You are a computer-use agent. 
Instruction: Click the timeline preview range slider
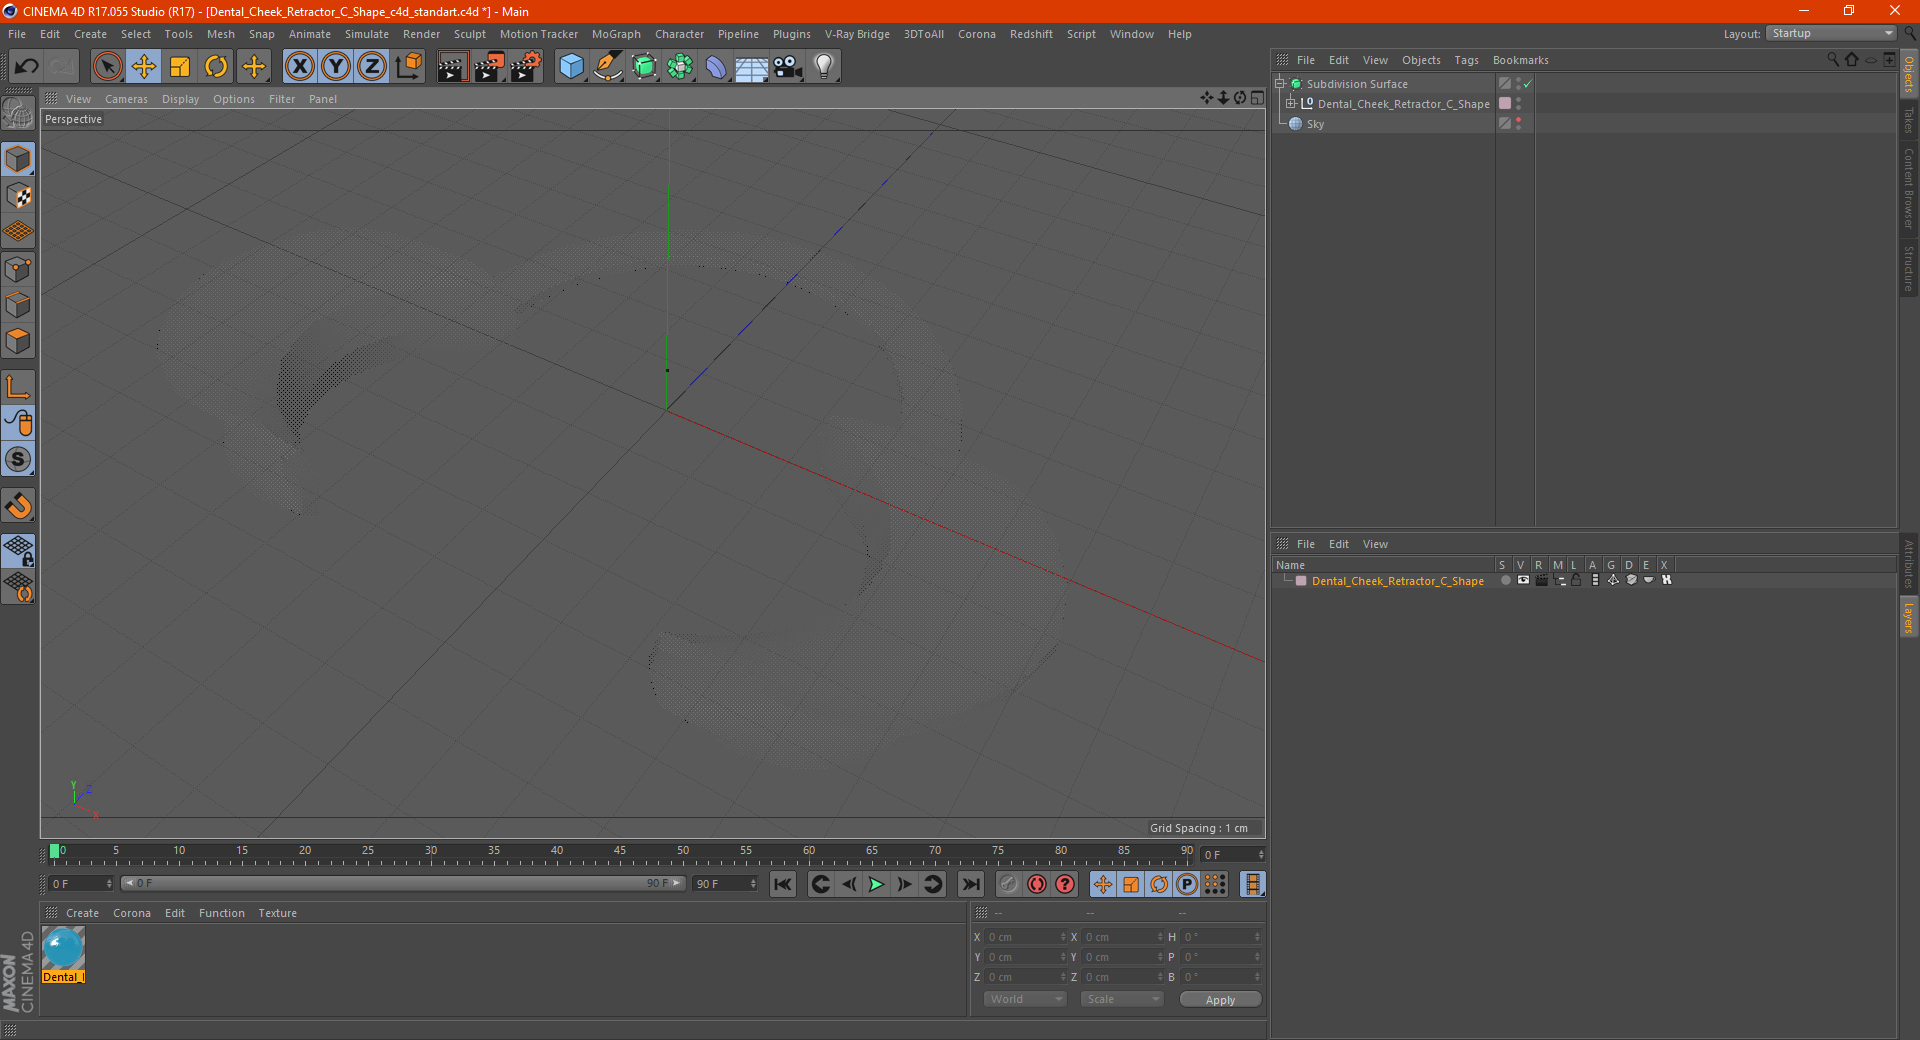[403, 883]
